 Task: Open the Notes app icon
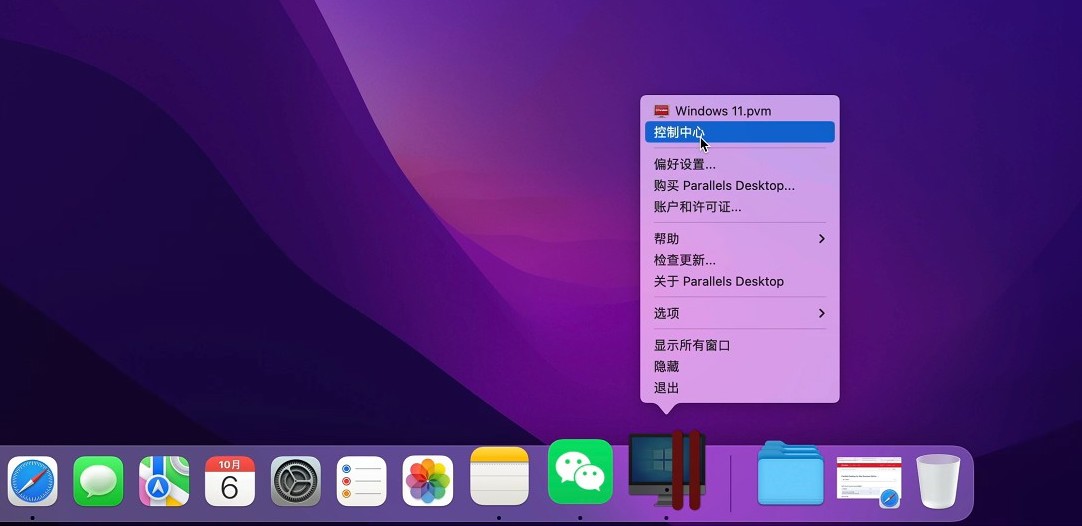pyautogui.click(x=499, y=477)
